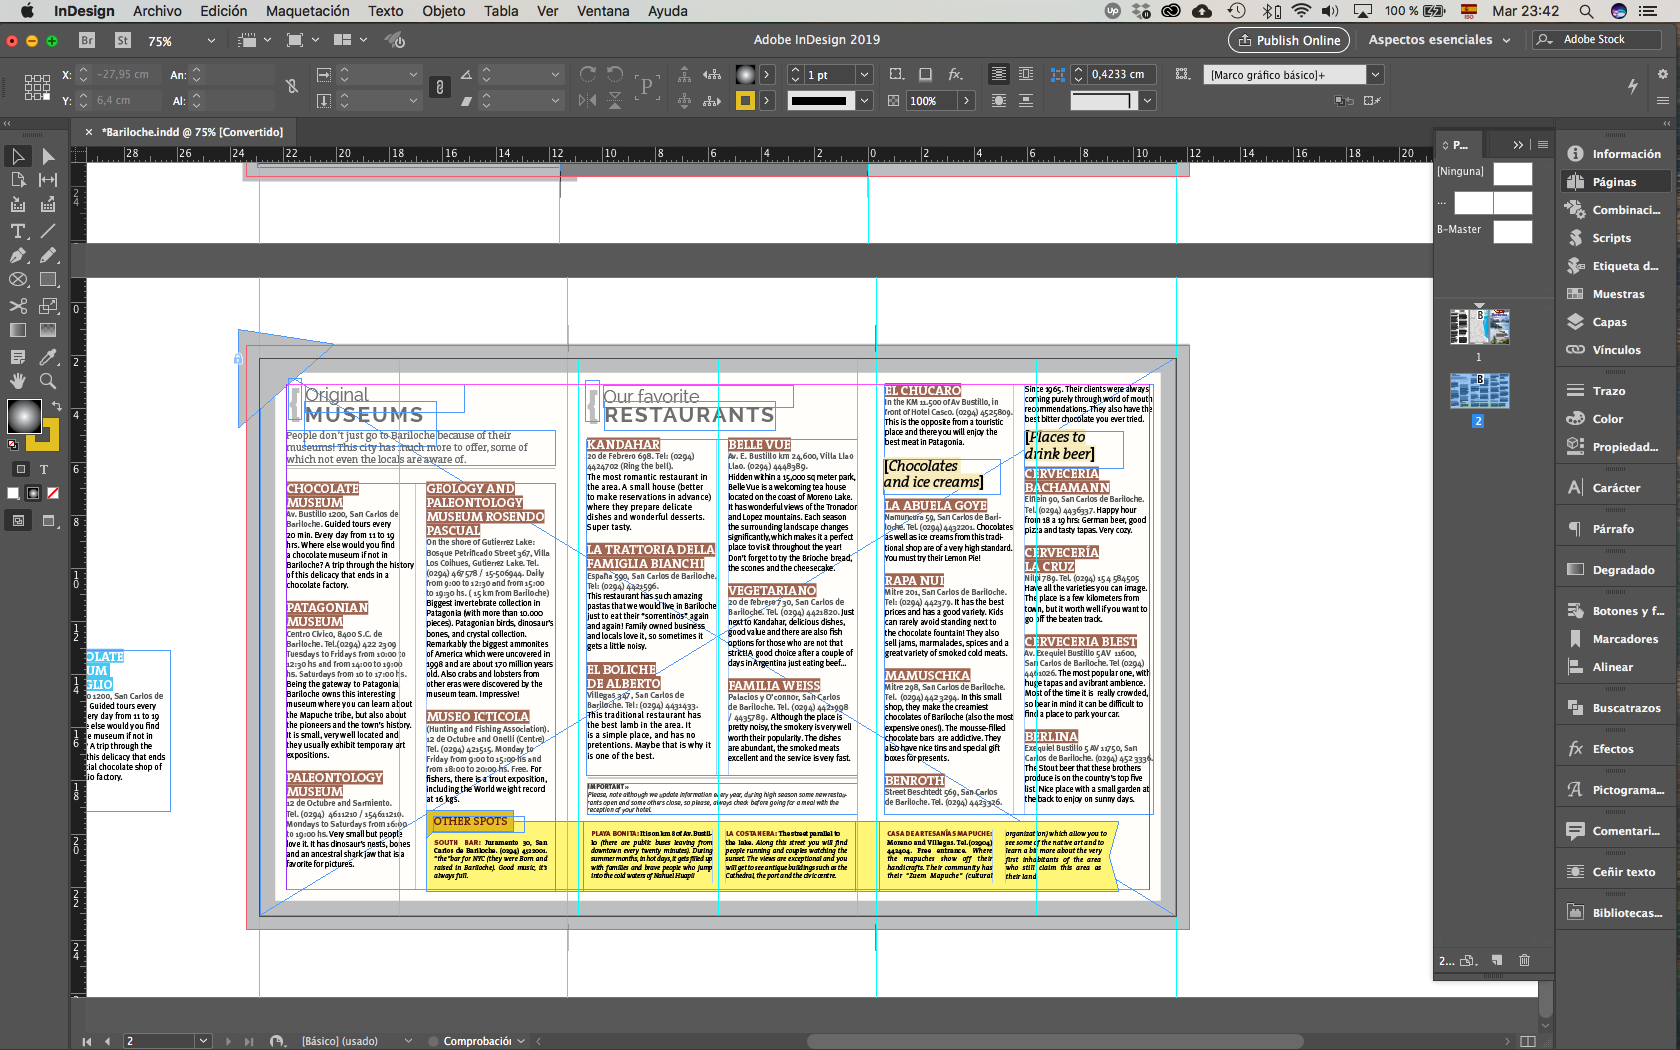1680x1050 pixels.
Task: Open the Aspectos esenciales workspace dropdown
Action: click(1439, 39)
